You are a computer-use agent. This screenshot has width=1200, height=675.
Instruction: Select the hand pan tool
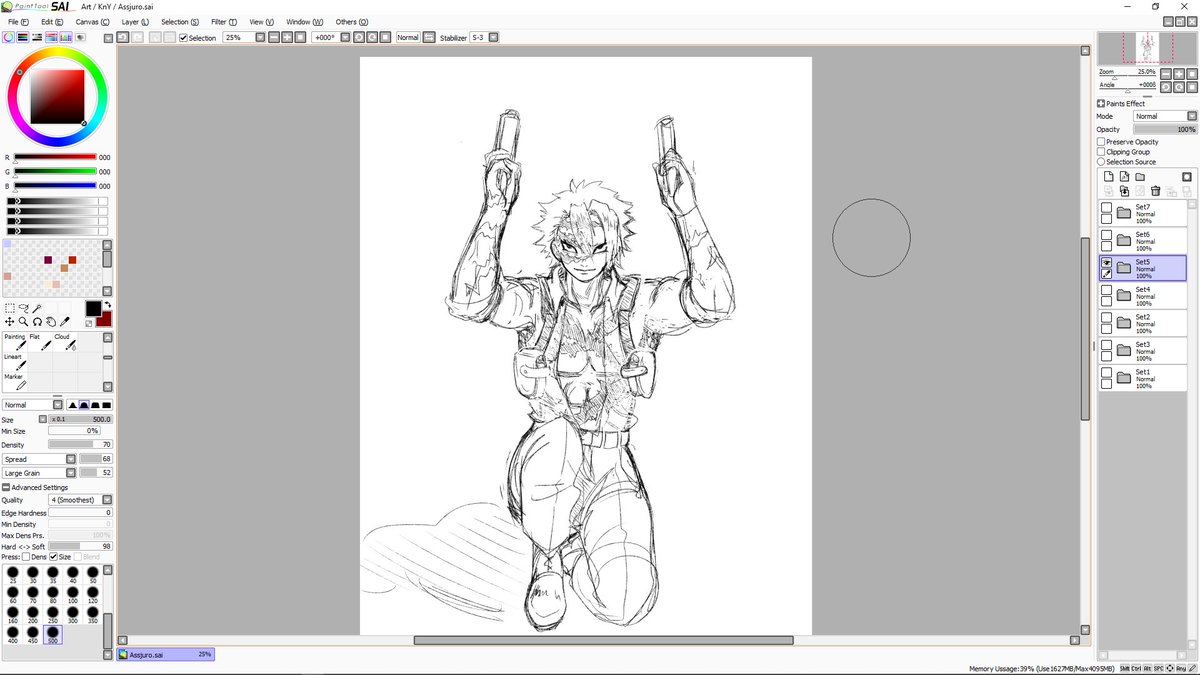pos(50,322)
